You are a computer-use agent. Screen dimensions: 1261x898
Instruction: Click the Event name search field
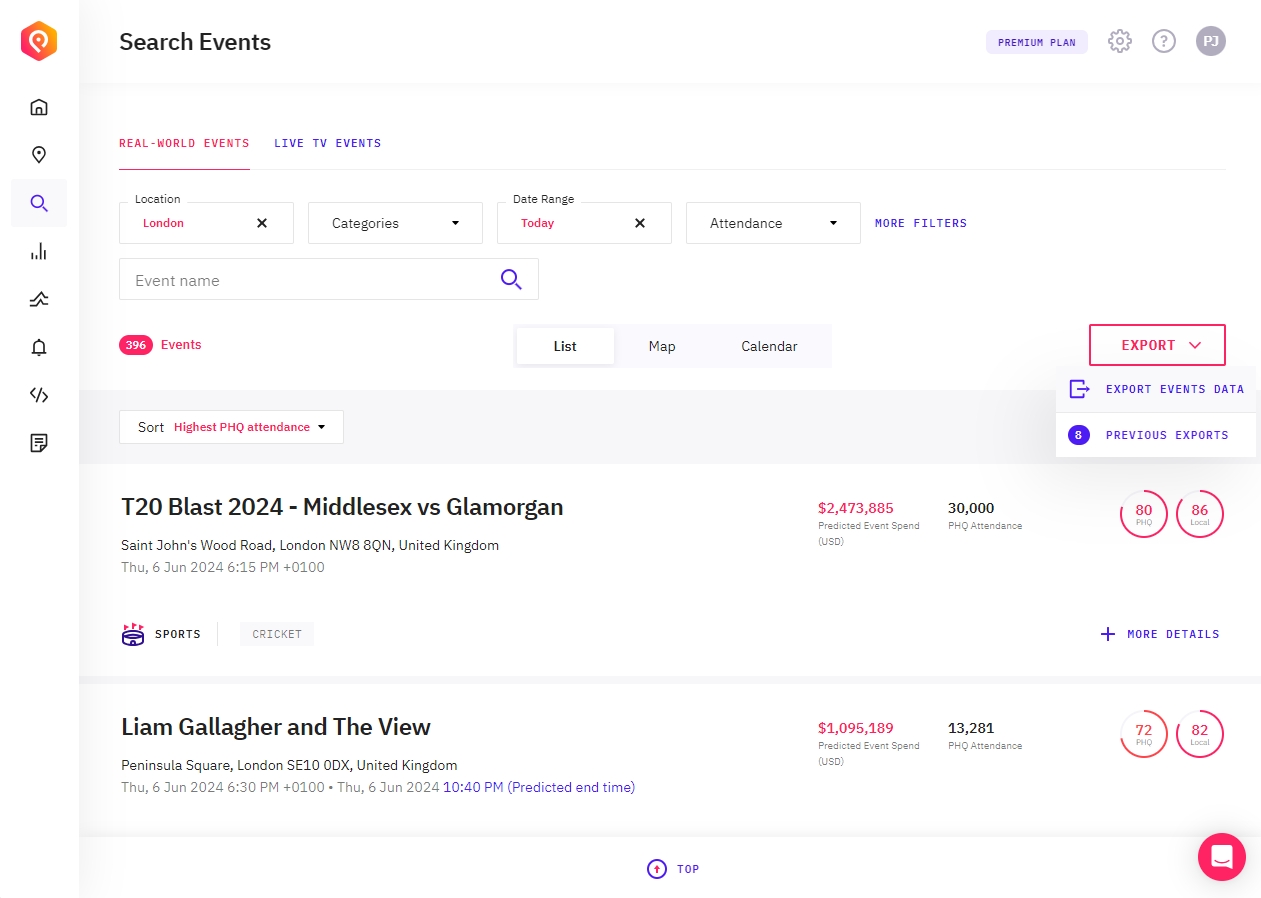pos(310,280)
